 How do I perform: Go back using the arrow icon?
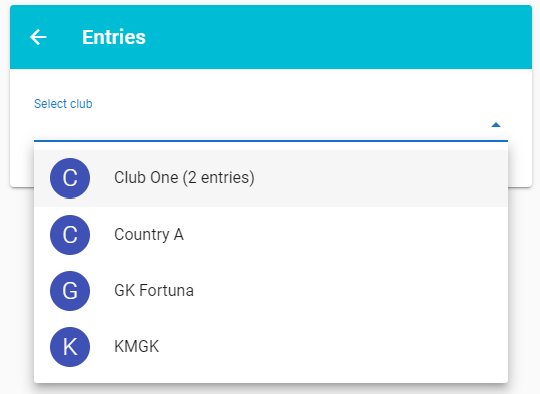click(38, 37)
